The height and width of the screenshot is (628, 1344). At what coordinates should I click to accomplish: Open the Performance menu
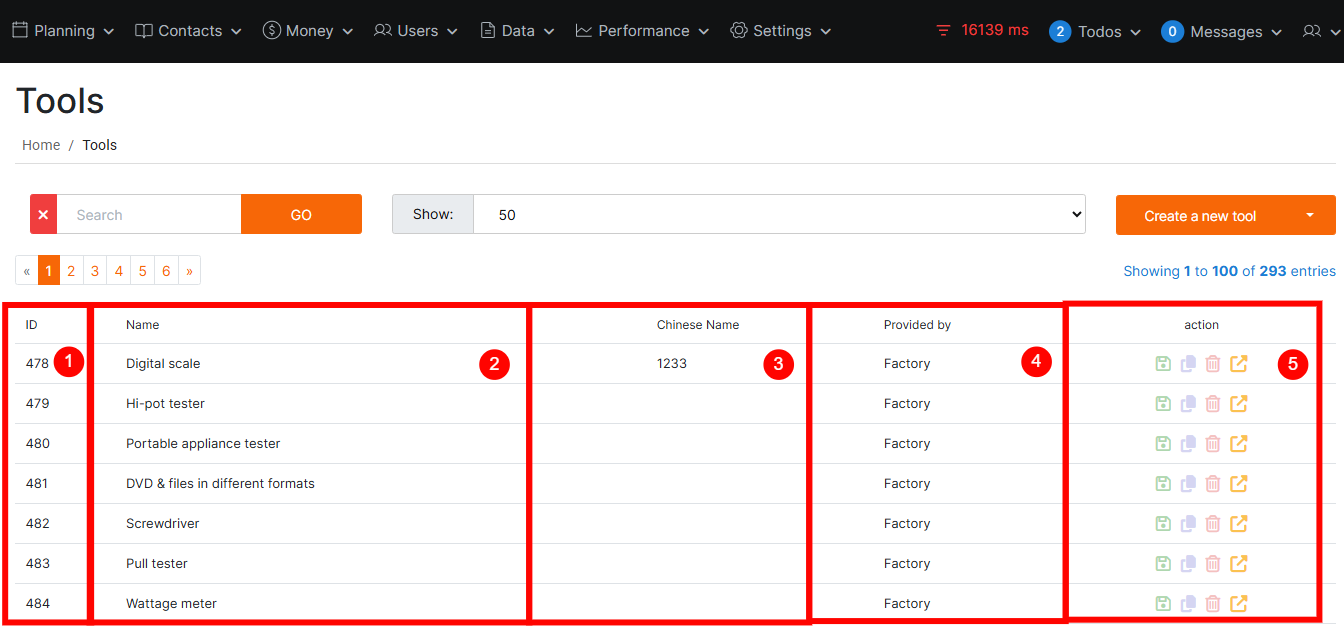[642, 31]
